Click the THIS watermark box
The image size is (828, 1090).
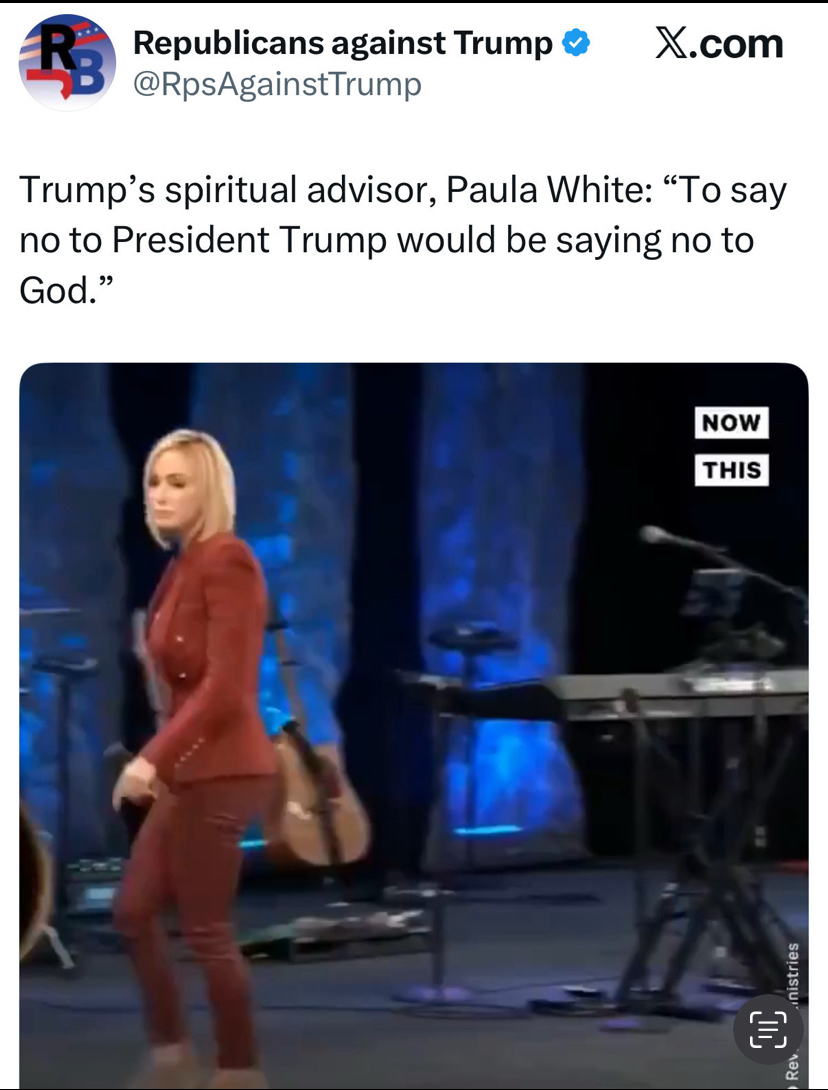(731, 470)
